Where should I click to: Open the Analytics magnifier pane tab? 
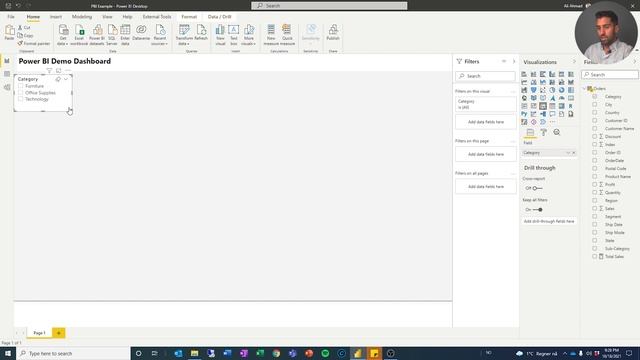point(557,132)
